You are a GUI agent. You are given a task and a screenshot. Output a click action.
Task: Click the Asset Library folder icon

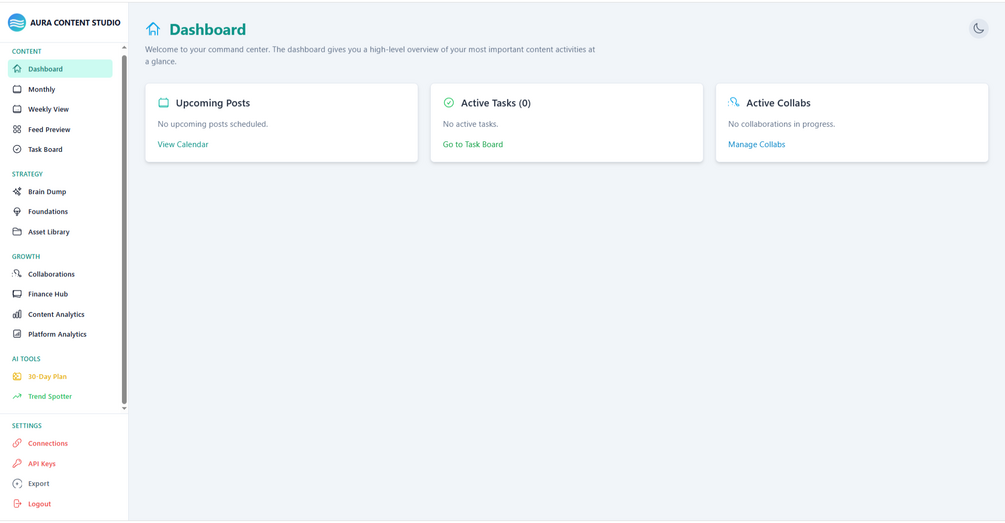click(17, 232)
